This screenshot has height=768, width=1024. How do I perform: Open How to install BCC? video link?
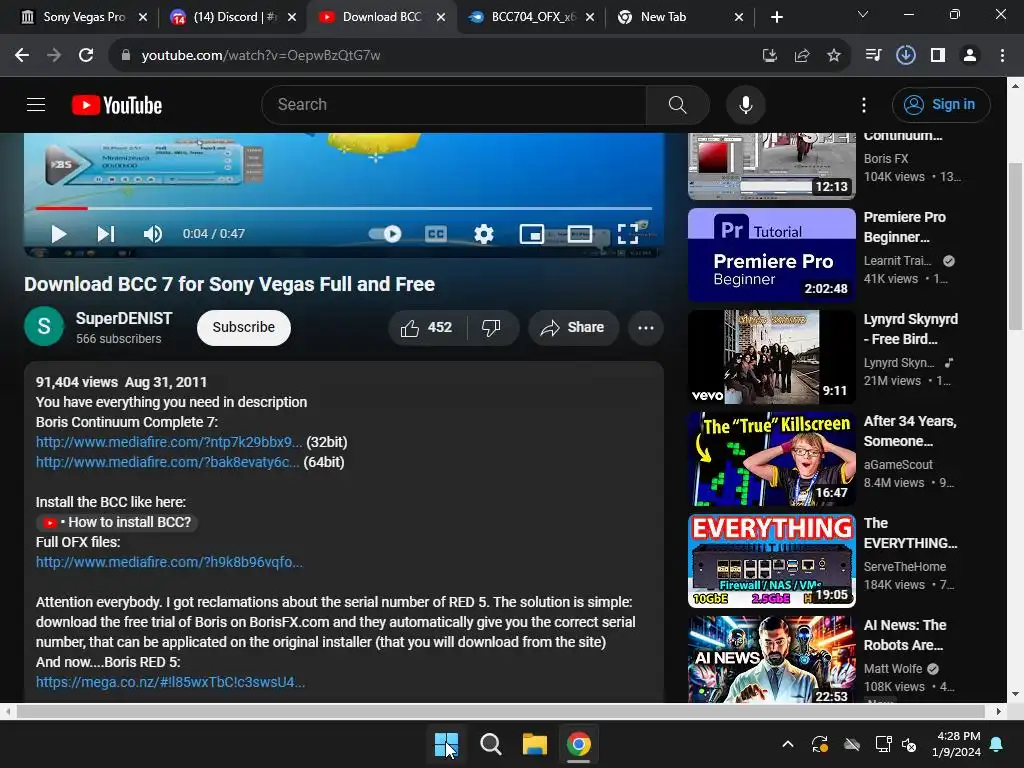[118, 522]
